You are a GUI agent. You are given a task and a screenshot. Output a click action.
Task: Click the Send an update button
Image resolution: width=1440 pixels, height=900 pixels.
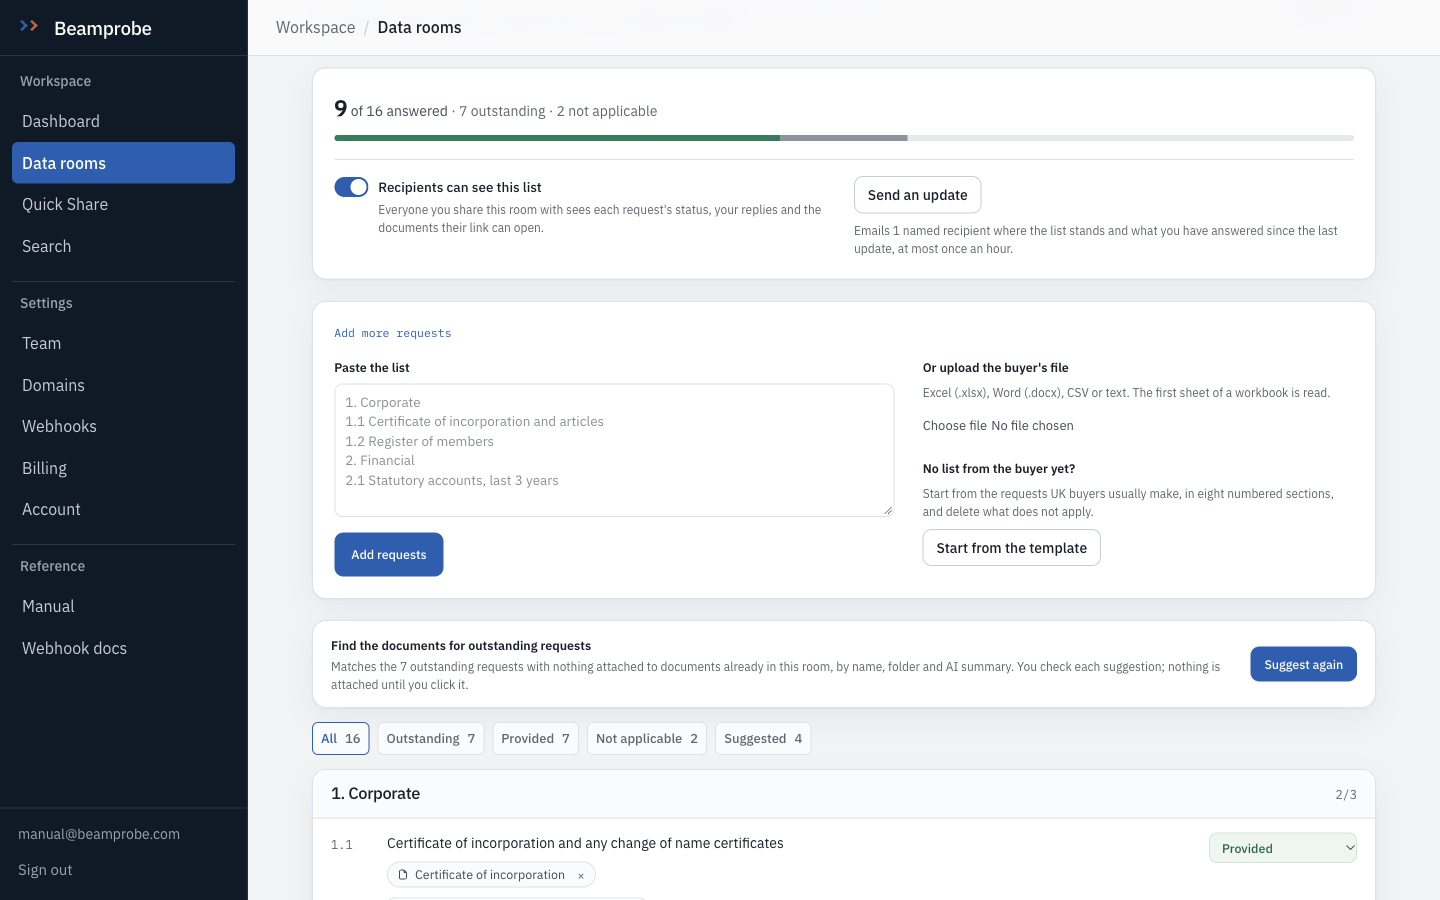(x=918, y=195)
